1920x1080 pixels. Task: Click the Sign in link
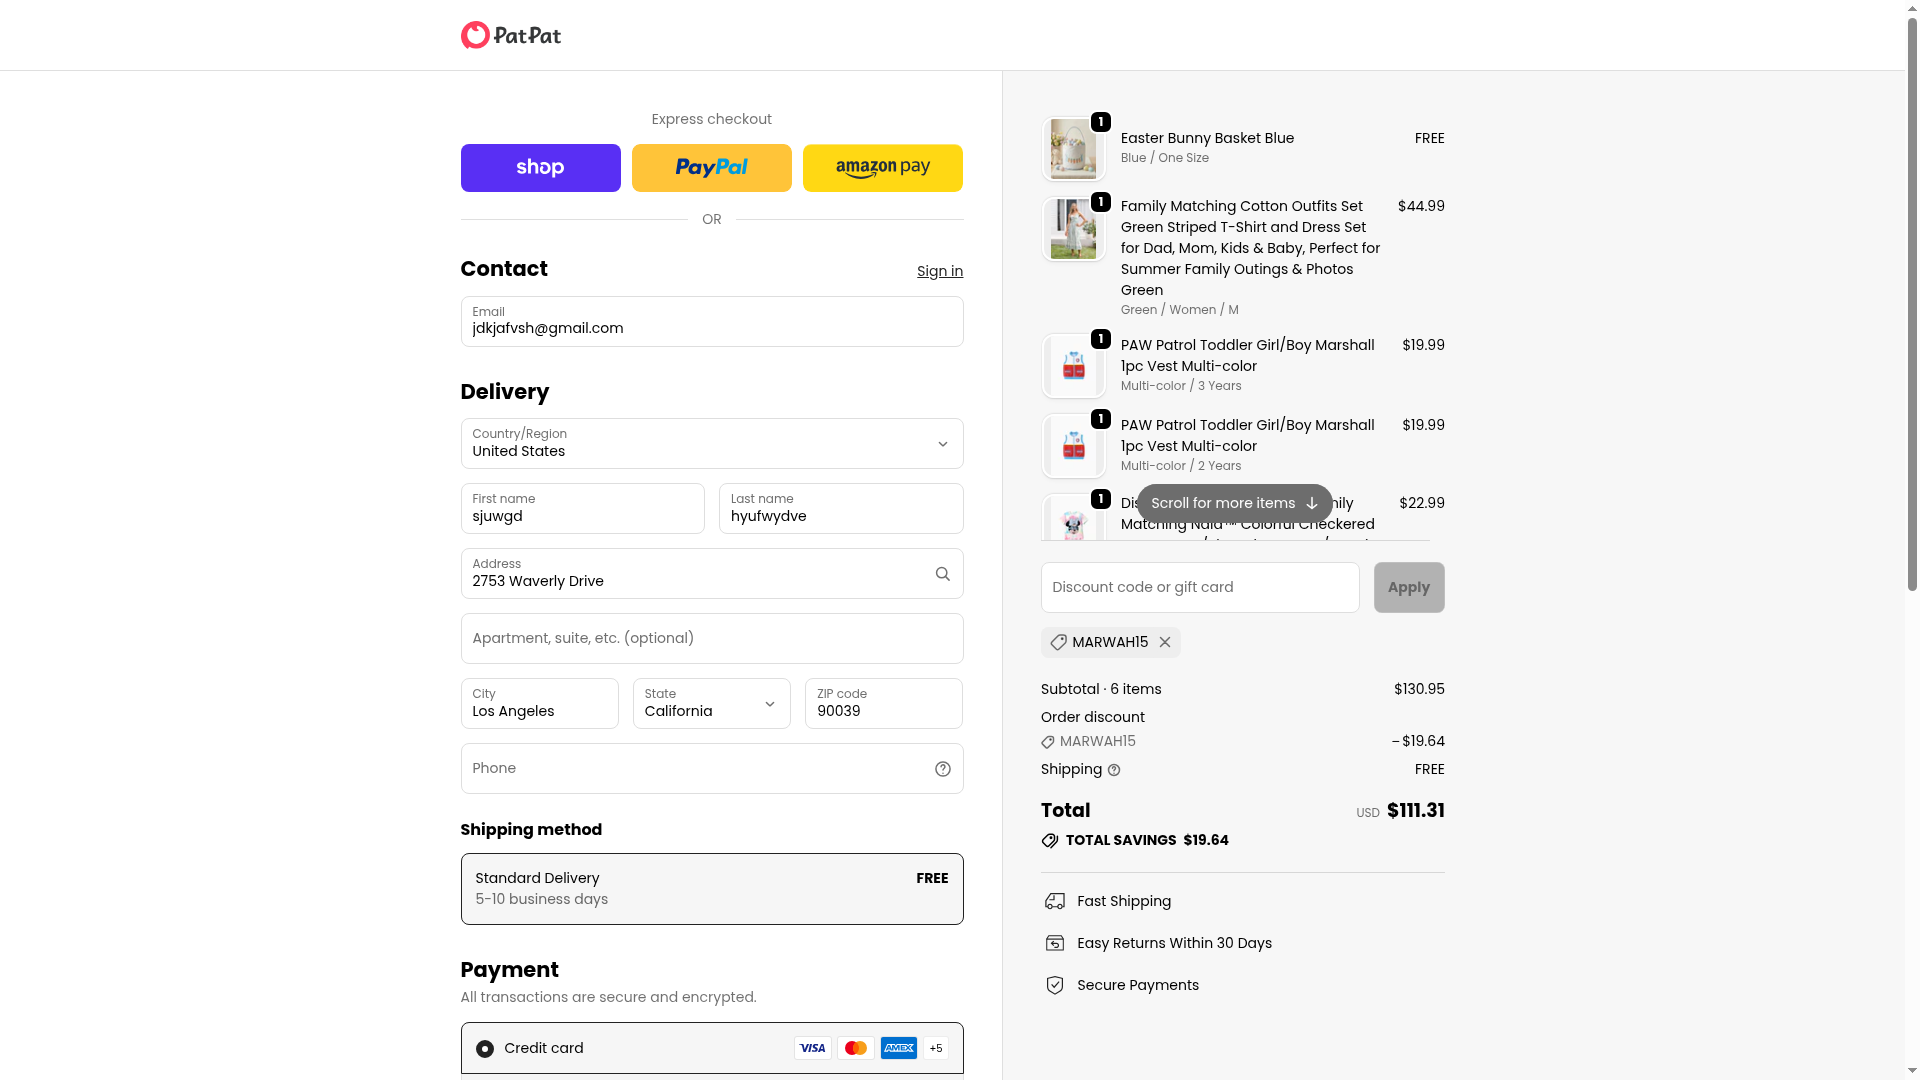point(939,271)
